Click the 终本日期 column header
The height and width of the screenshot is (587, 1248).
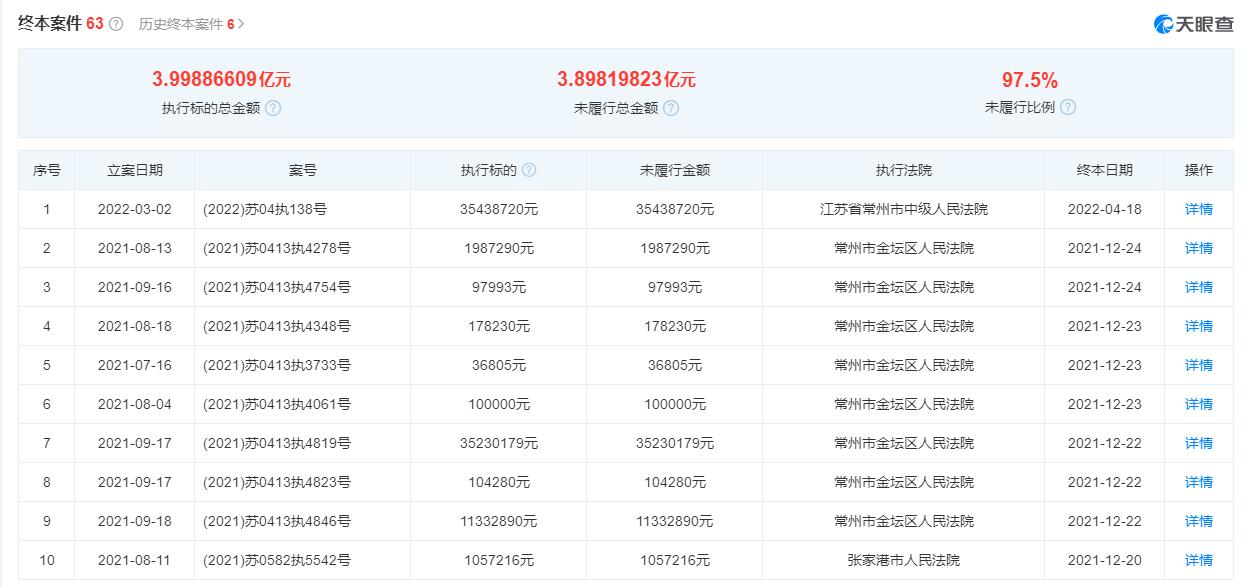tap(1104, 170)
